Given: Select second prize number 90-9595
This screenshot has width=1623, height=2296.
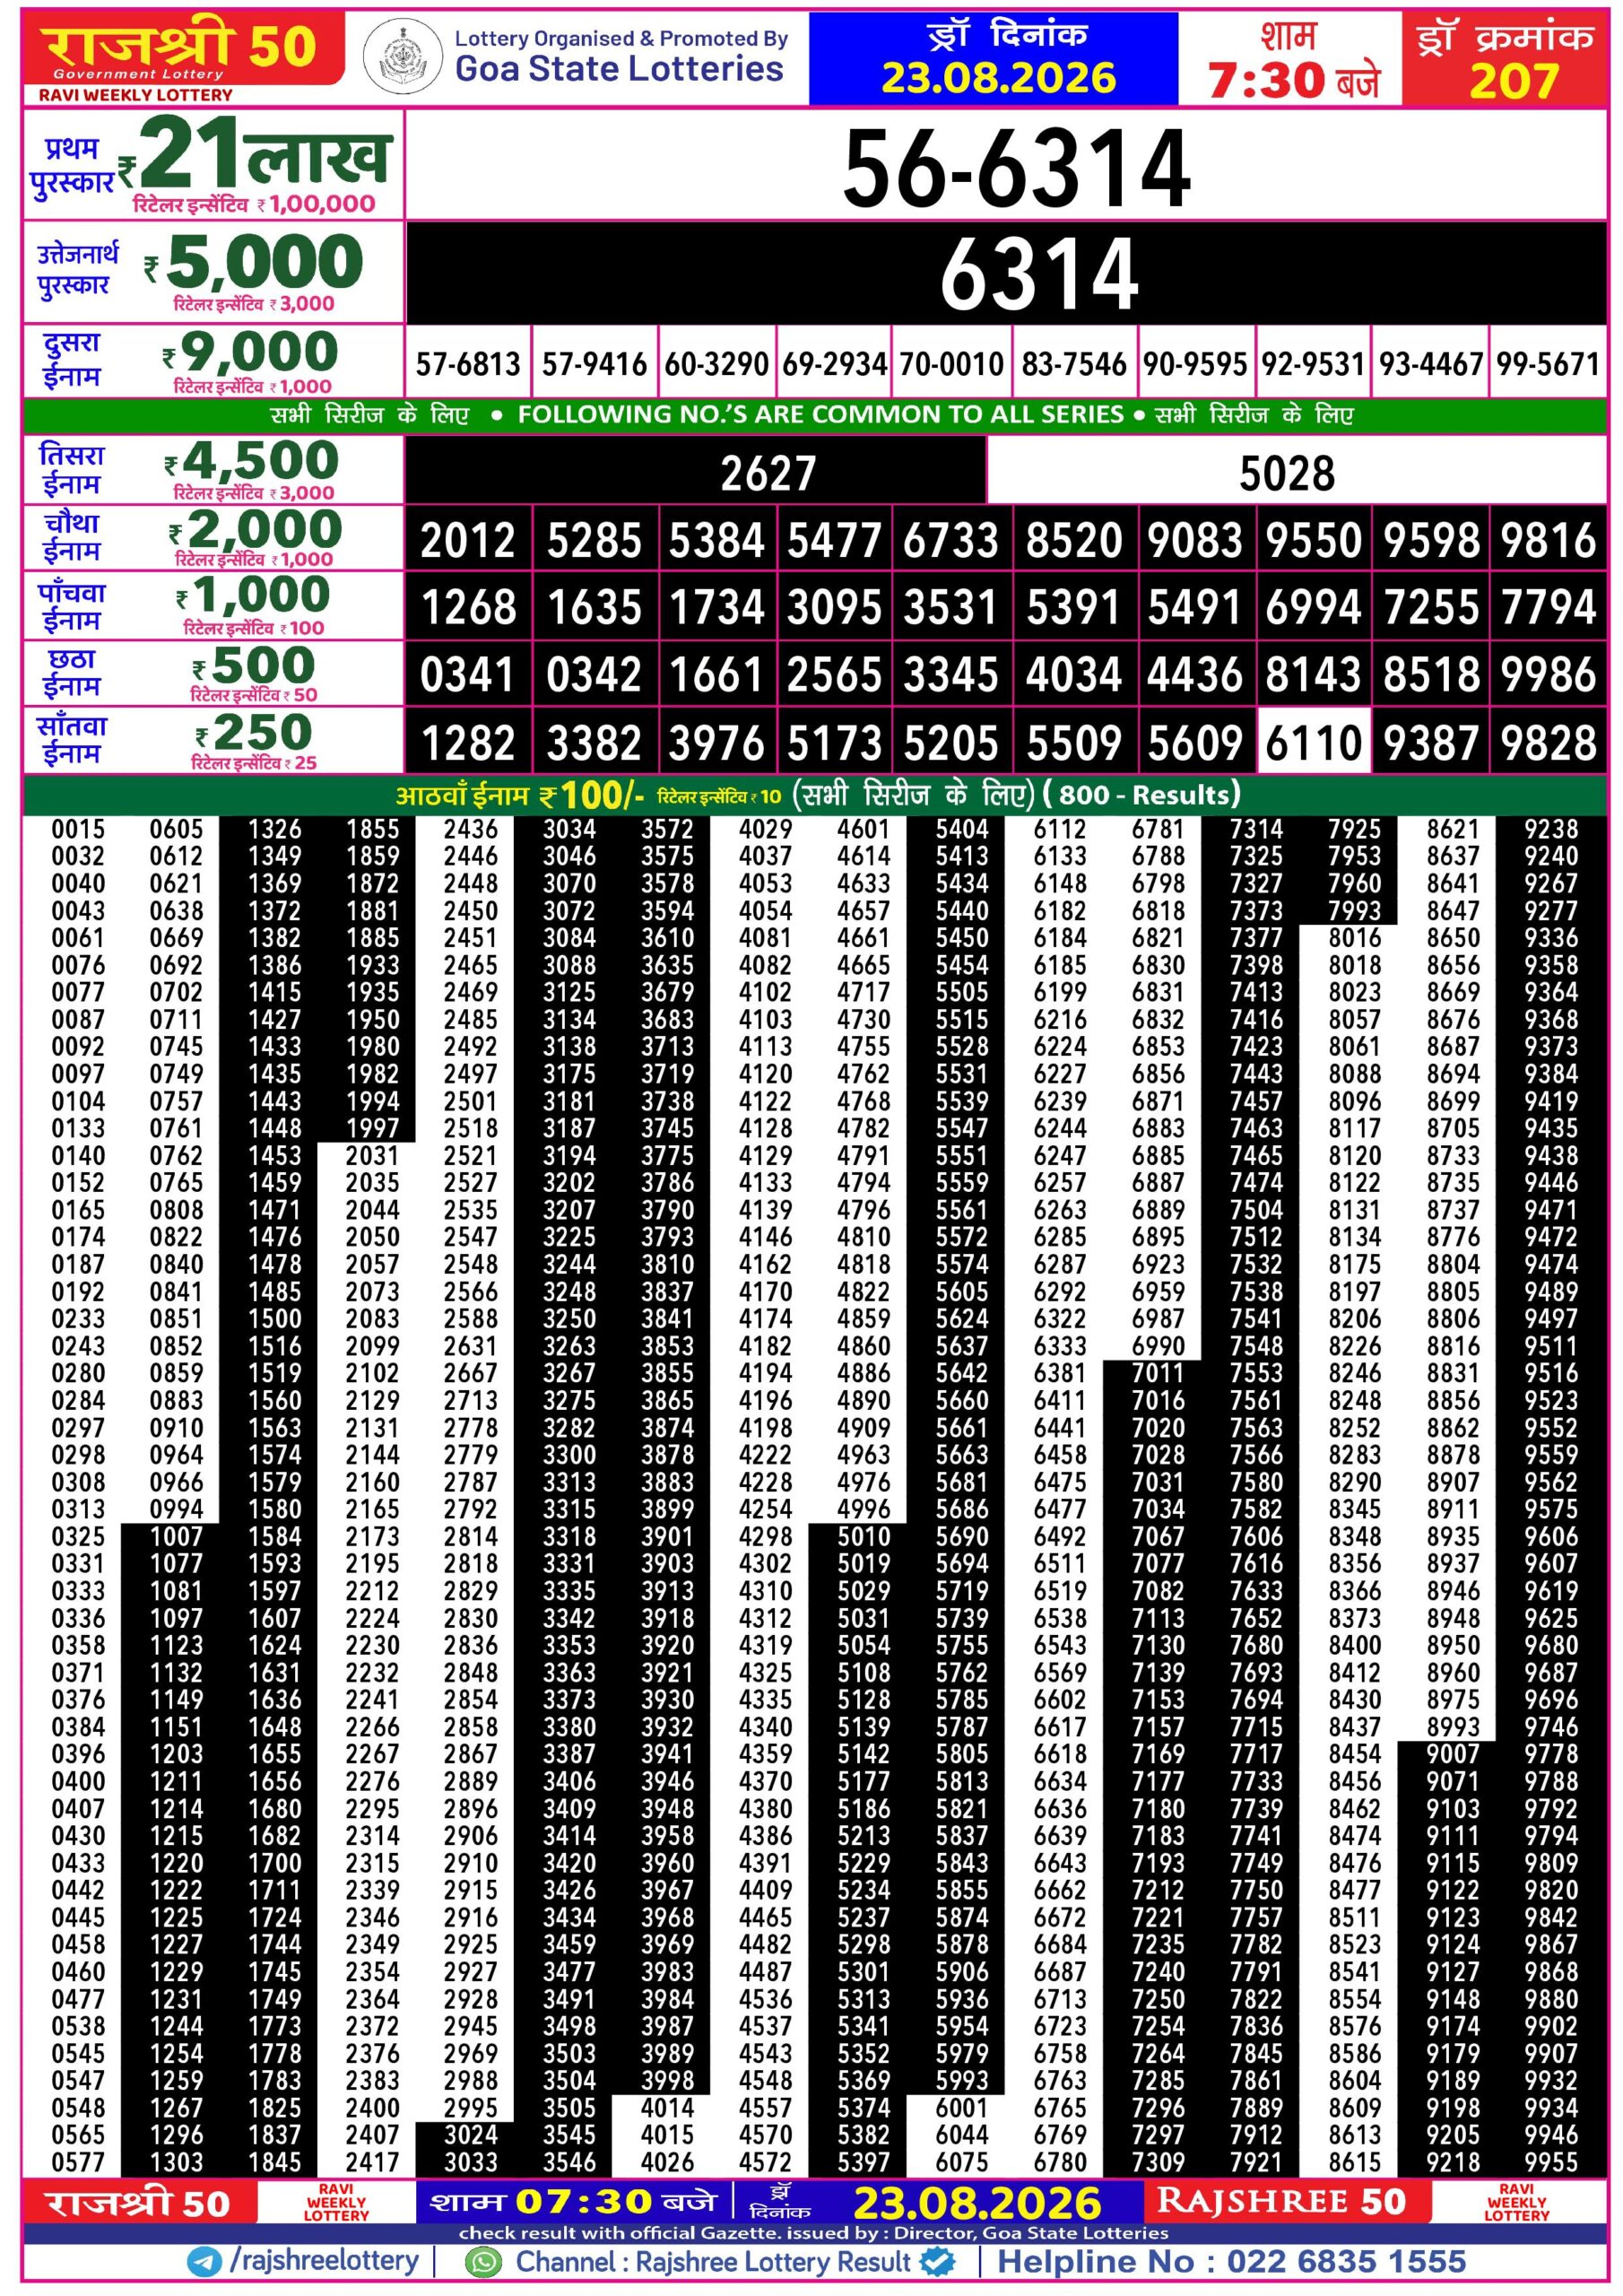Looking at the screenshot, I should tap(1195, 364).
